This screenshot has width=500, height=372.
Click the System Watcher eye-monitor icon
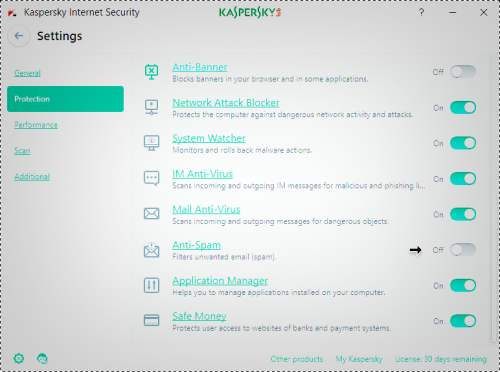[151, 143]
